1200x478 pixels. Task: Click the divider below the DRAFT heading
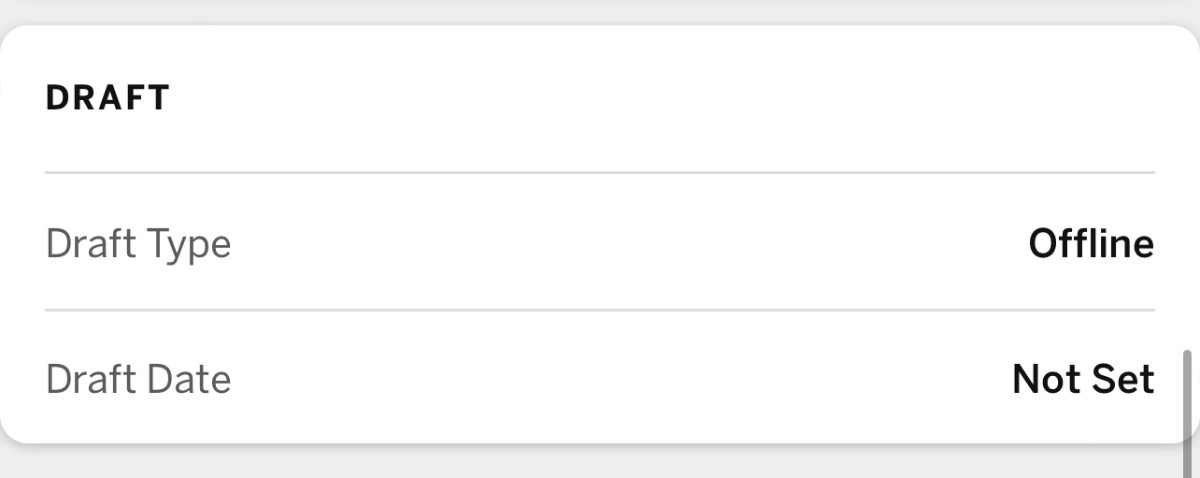[x=600, y=173]
